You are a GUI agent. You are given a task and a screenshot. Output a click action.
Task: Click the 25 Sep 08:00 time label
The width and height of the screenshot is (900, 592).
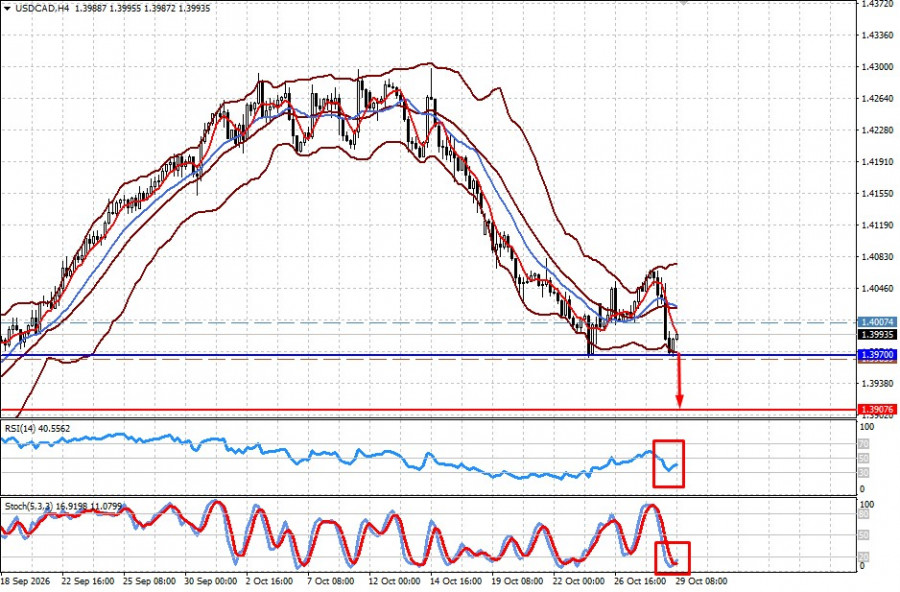click(x=149, y=581)
